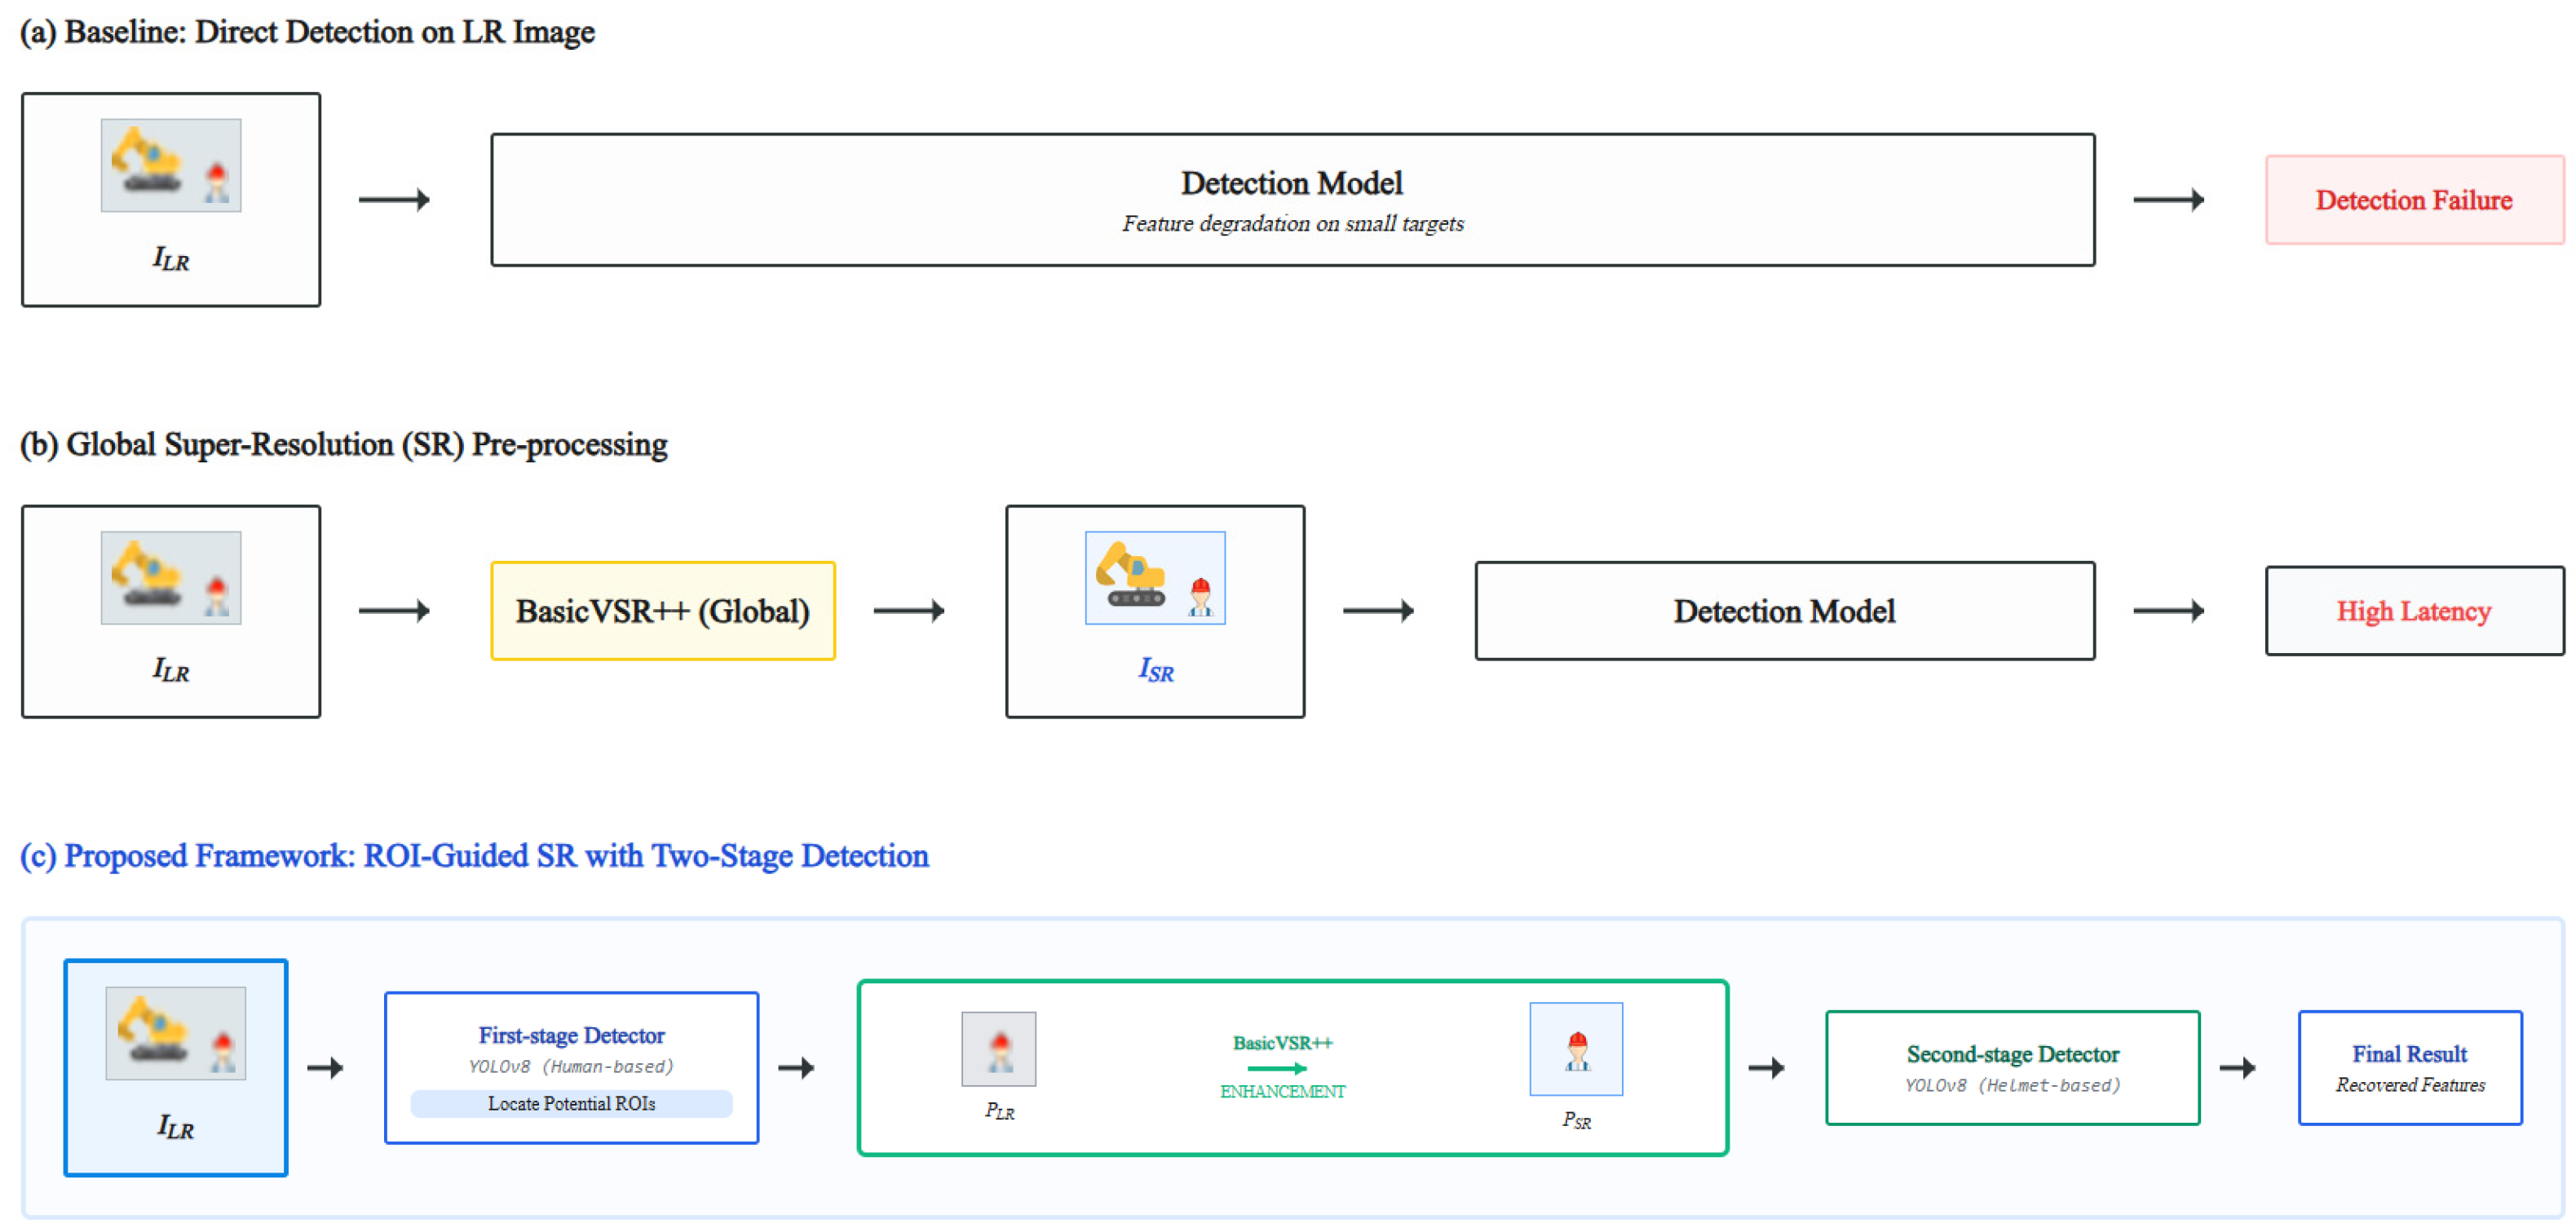Click the arrow pointing to Detection Failure
This screenshot has height=1232, width=2576.
(2168, 200)
